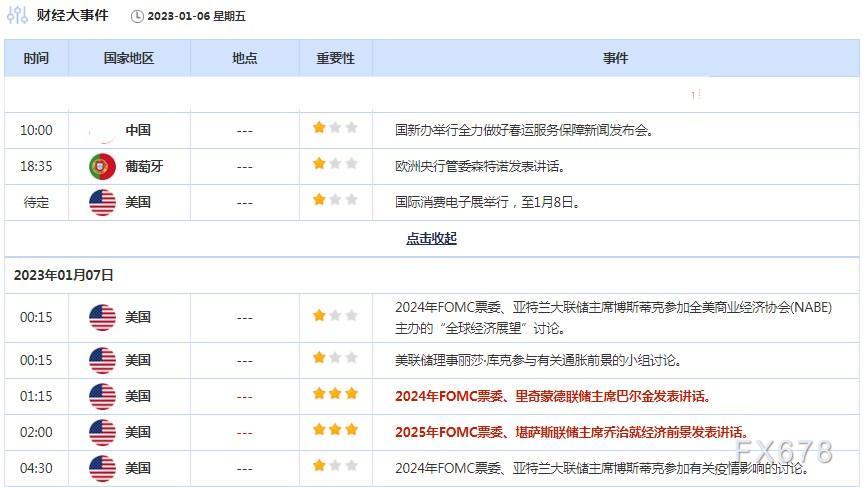
Task: Click the Portugal flag icon
Action: 102,166
